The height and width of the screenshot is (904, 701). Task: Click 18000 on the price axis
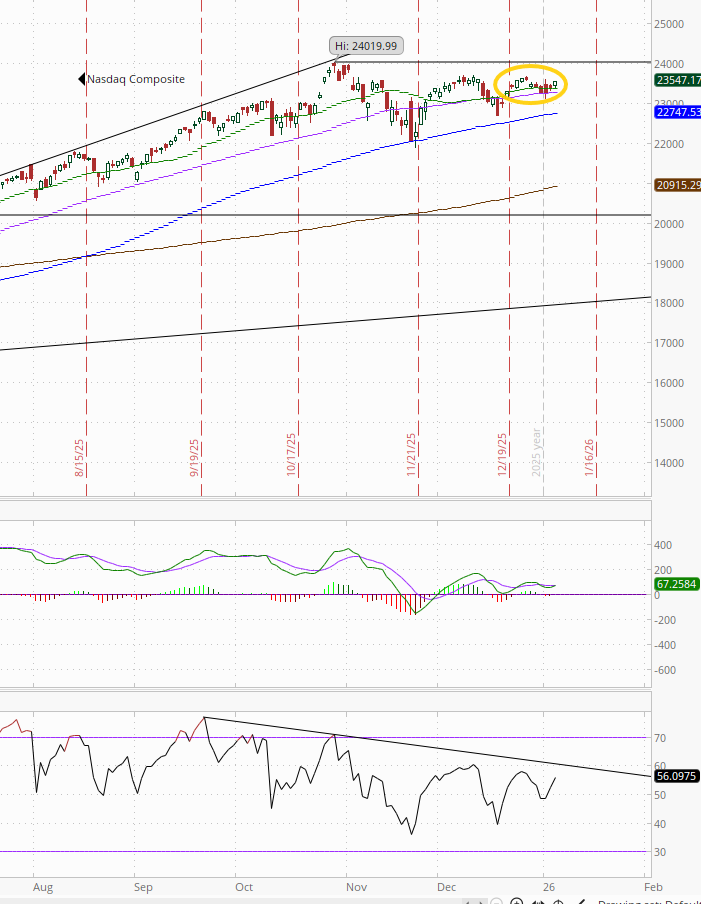coord(669,303)
